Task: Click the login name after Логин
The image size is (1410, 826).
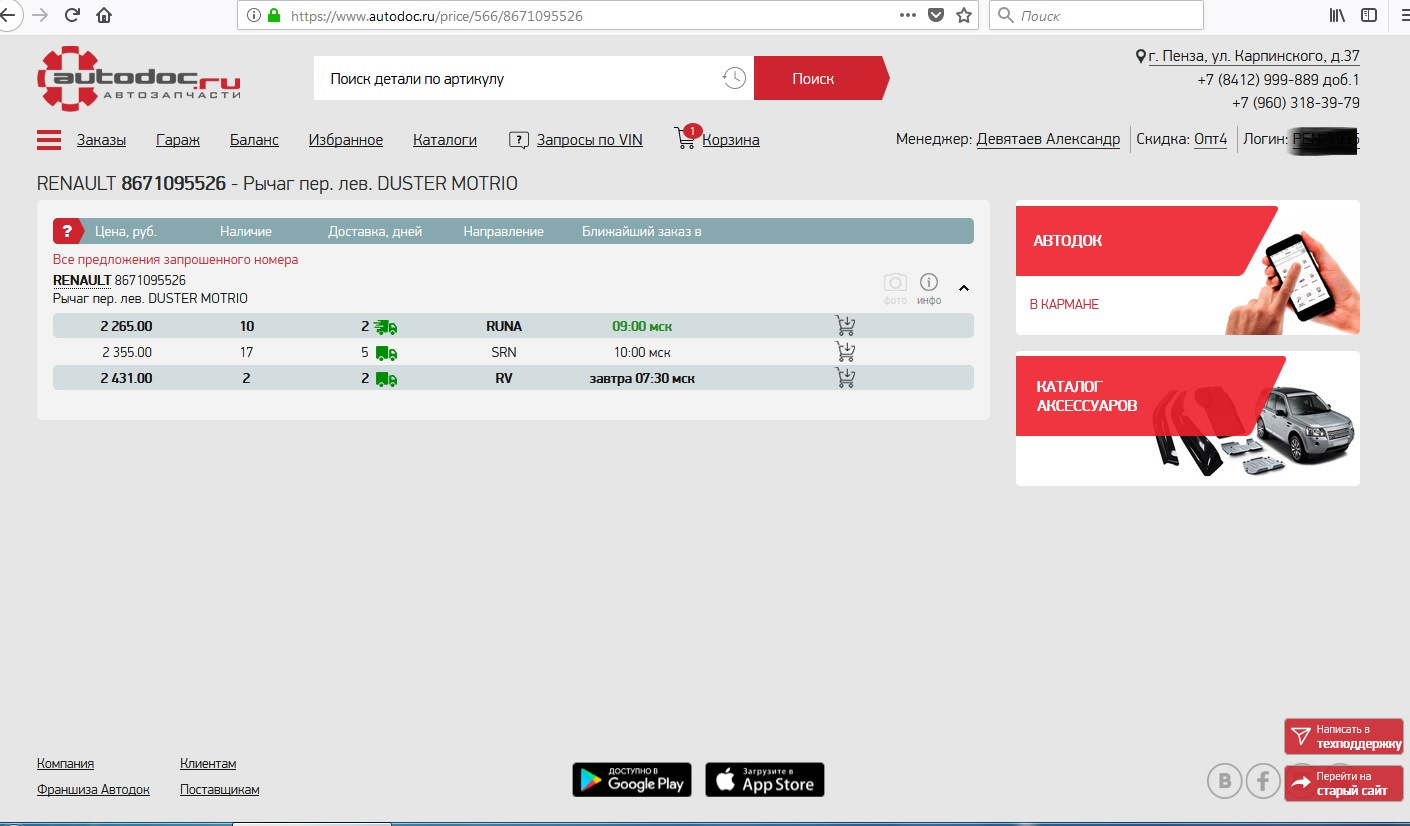Action: tap(1326, 139)
